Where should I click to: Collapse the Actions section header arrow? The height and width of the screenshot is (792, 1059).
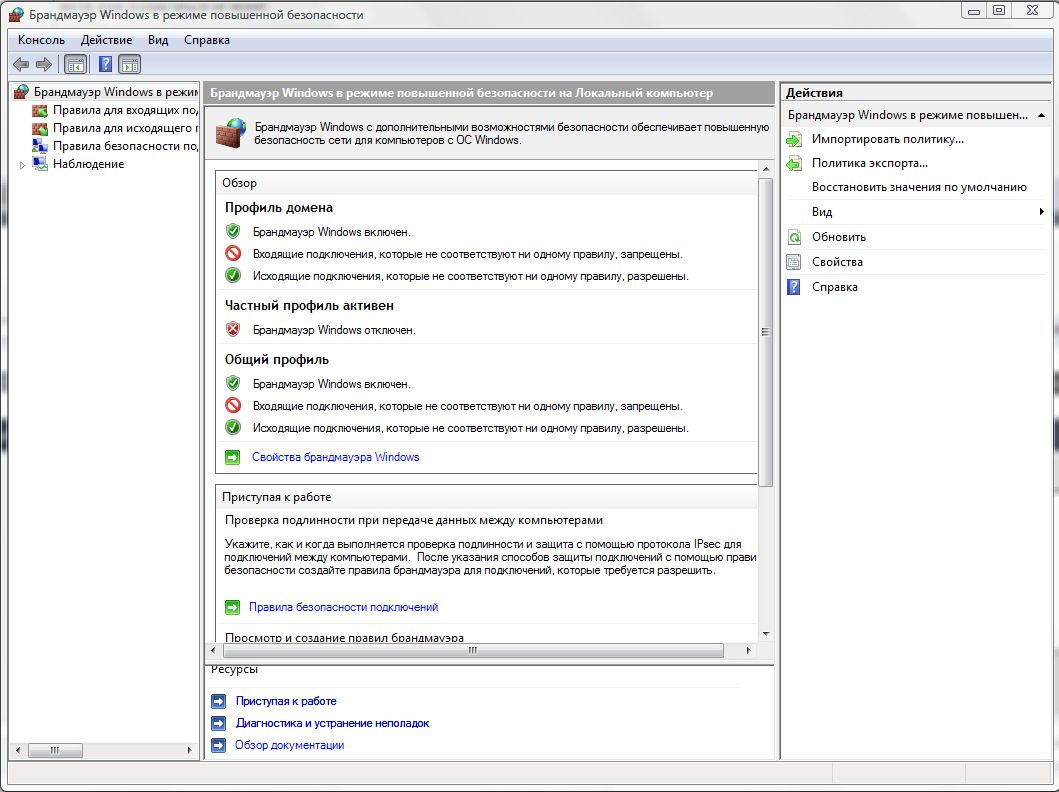[1041, 115]
